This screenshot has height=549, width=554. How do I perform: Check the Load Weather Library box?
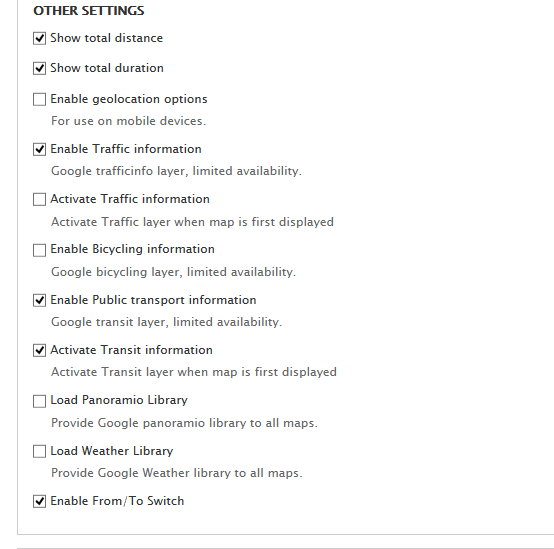39,451
